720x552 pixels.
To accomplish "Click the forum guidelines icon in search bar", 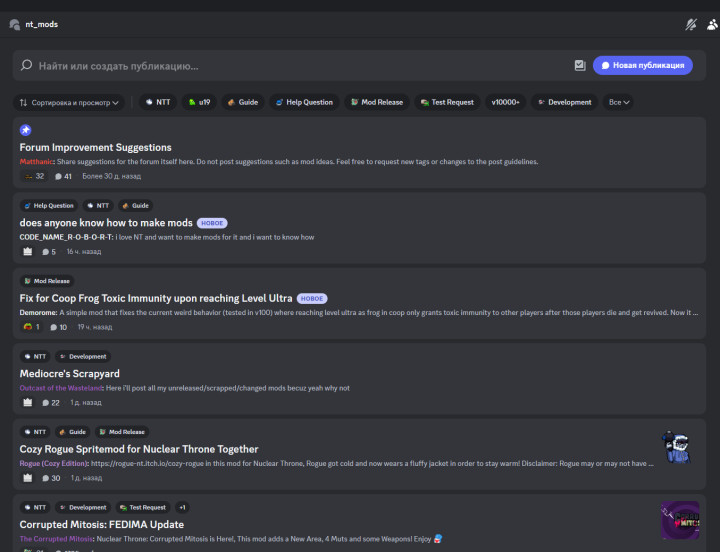I will click(579, 66).
